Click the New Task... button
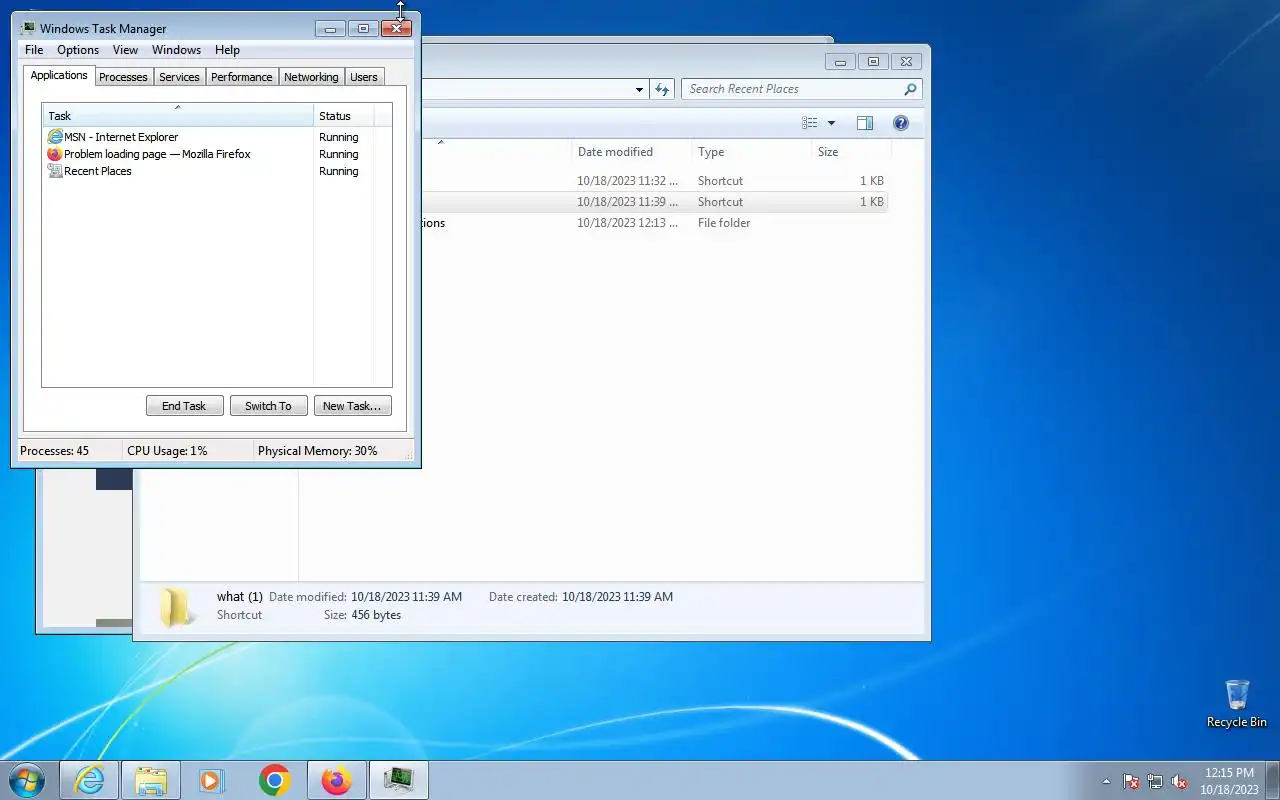The image size is (1280, 800). point(352,406)
